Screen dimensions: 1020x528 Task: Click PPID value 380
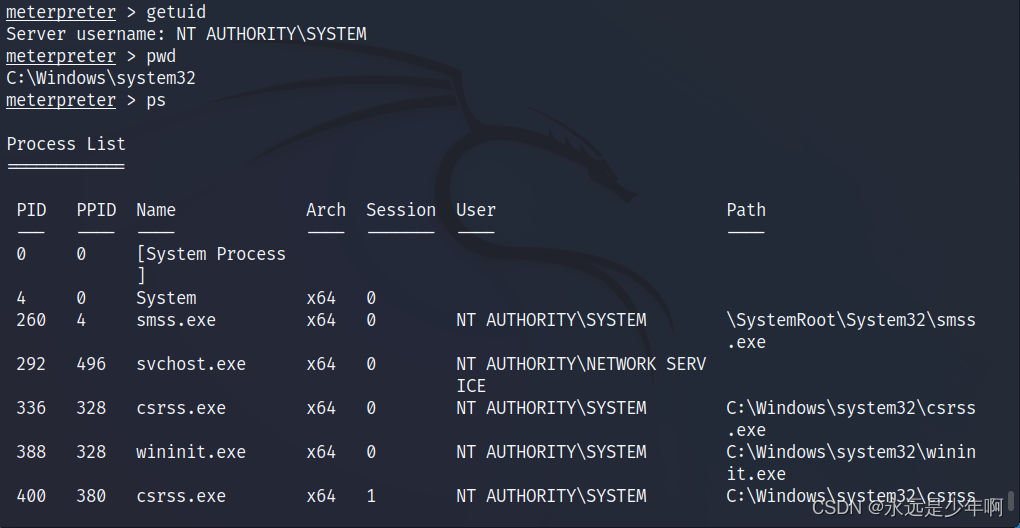pos(91,496)
